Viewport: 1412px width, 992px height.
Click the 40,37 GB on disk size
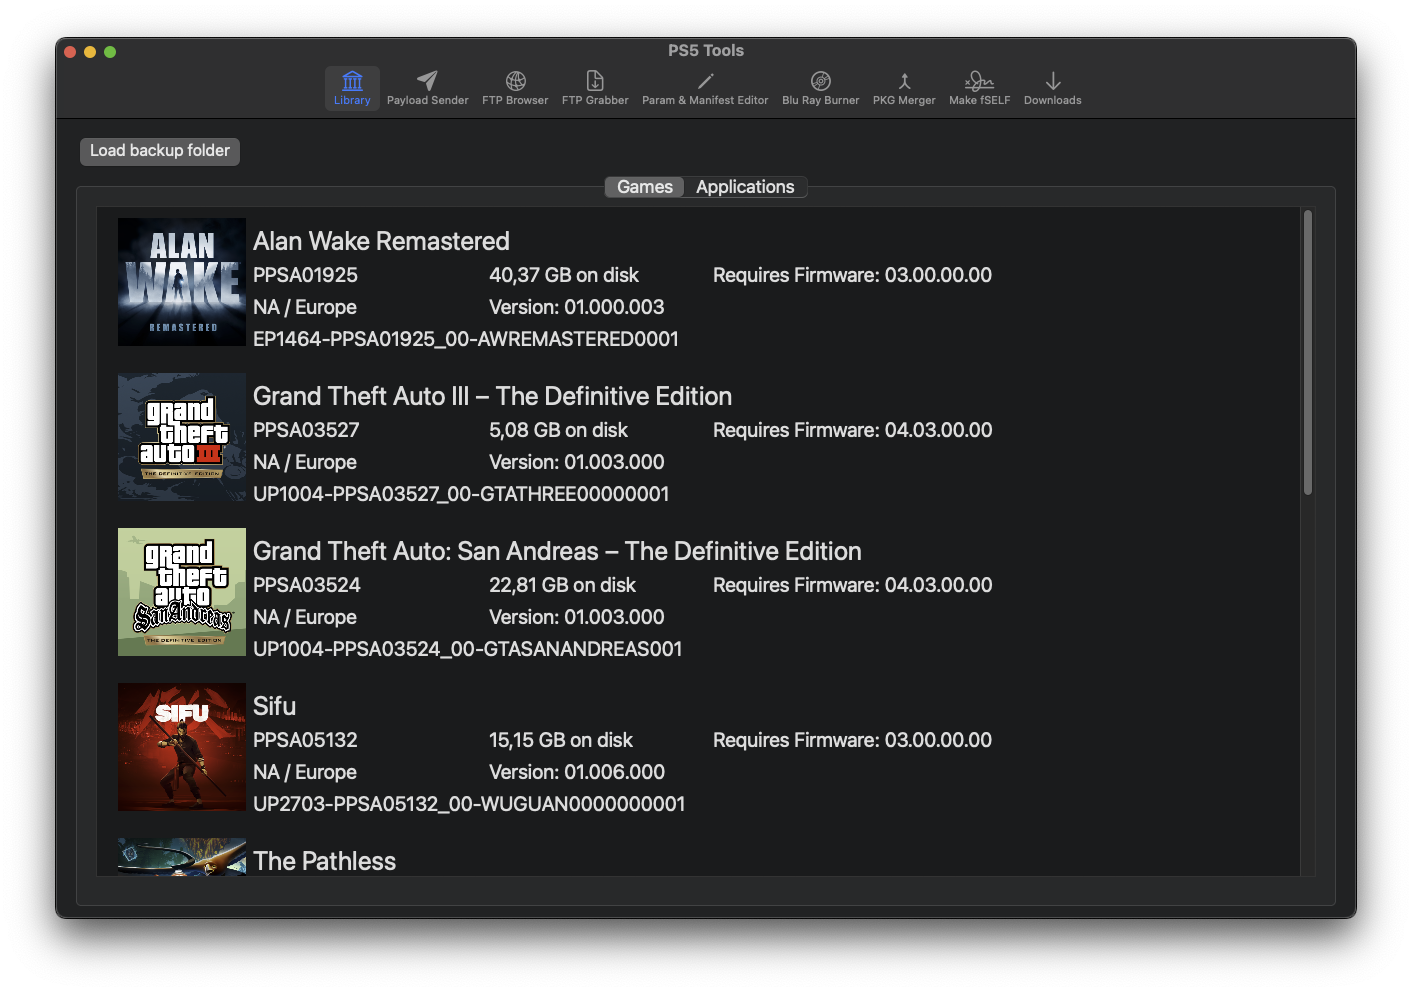tap(564, 275)
